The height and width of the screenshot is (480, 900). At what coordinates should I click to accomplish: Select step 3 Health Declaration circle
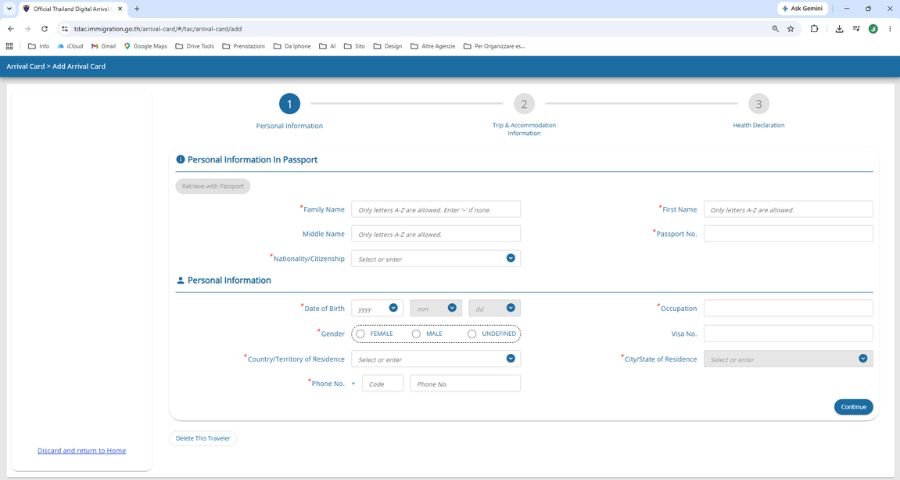tap(759, 104)
